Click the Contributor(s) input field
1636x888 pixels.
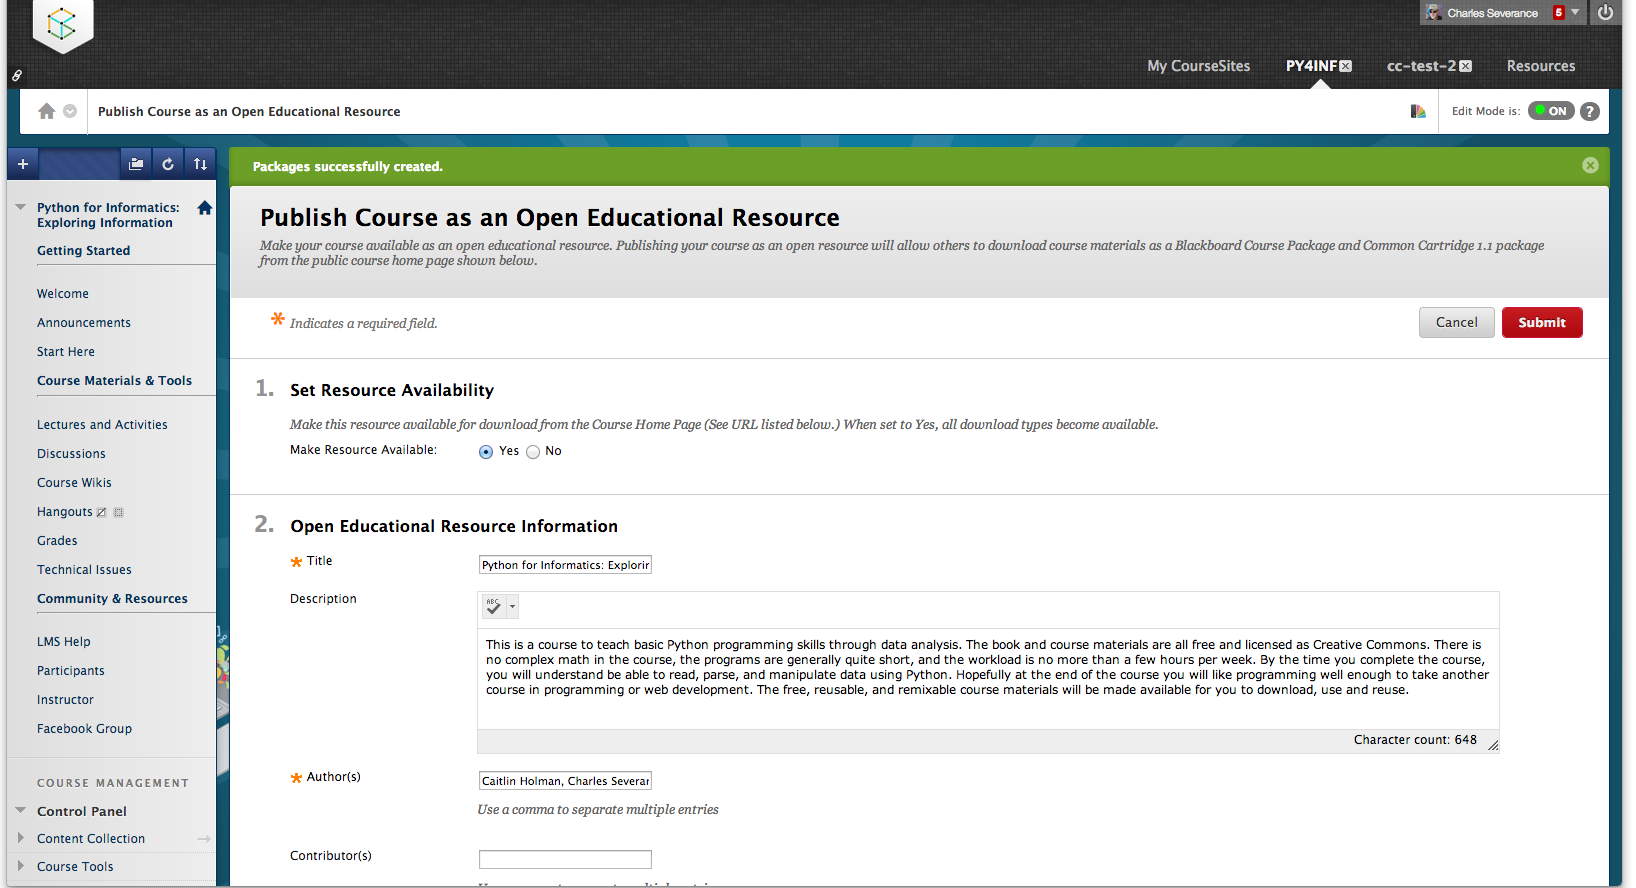point(565,859)
